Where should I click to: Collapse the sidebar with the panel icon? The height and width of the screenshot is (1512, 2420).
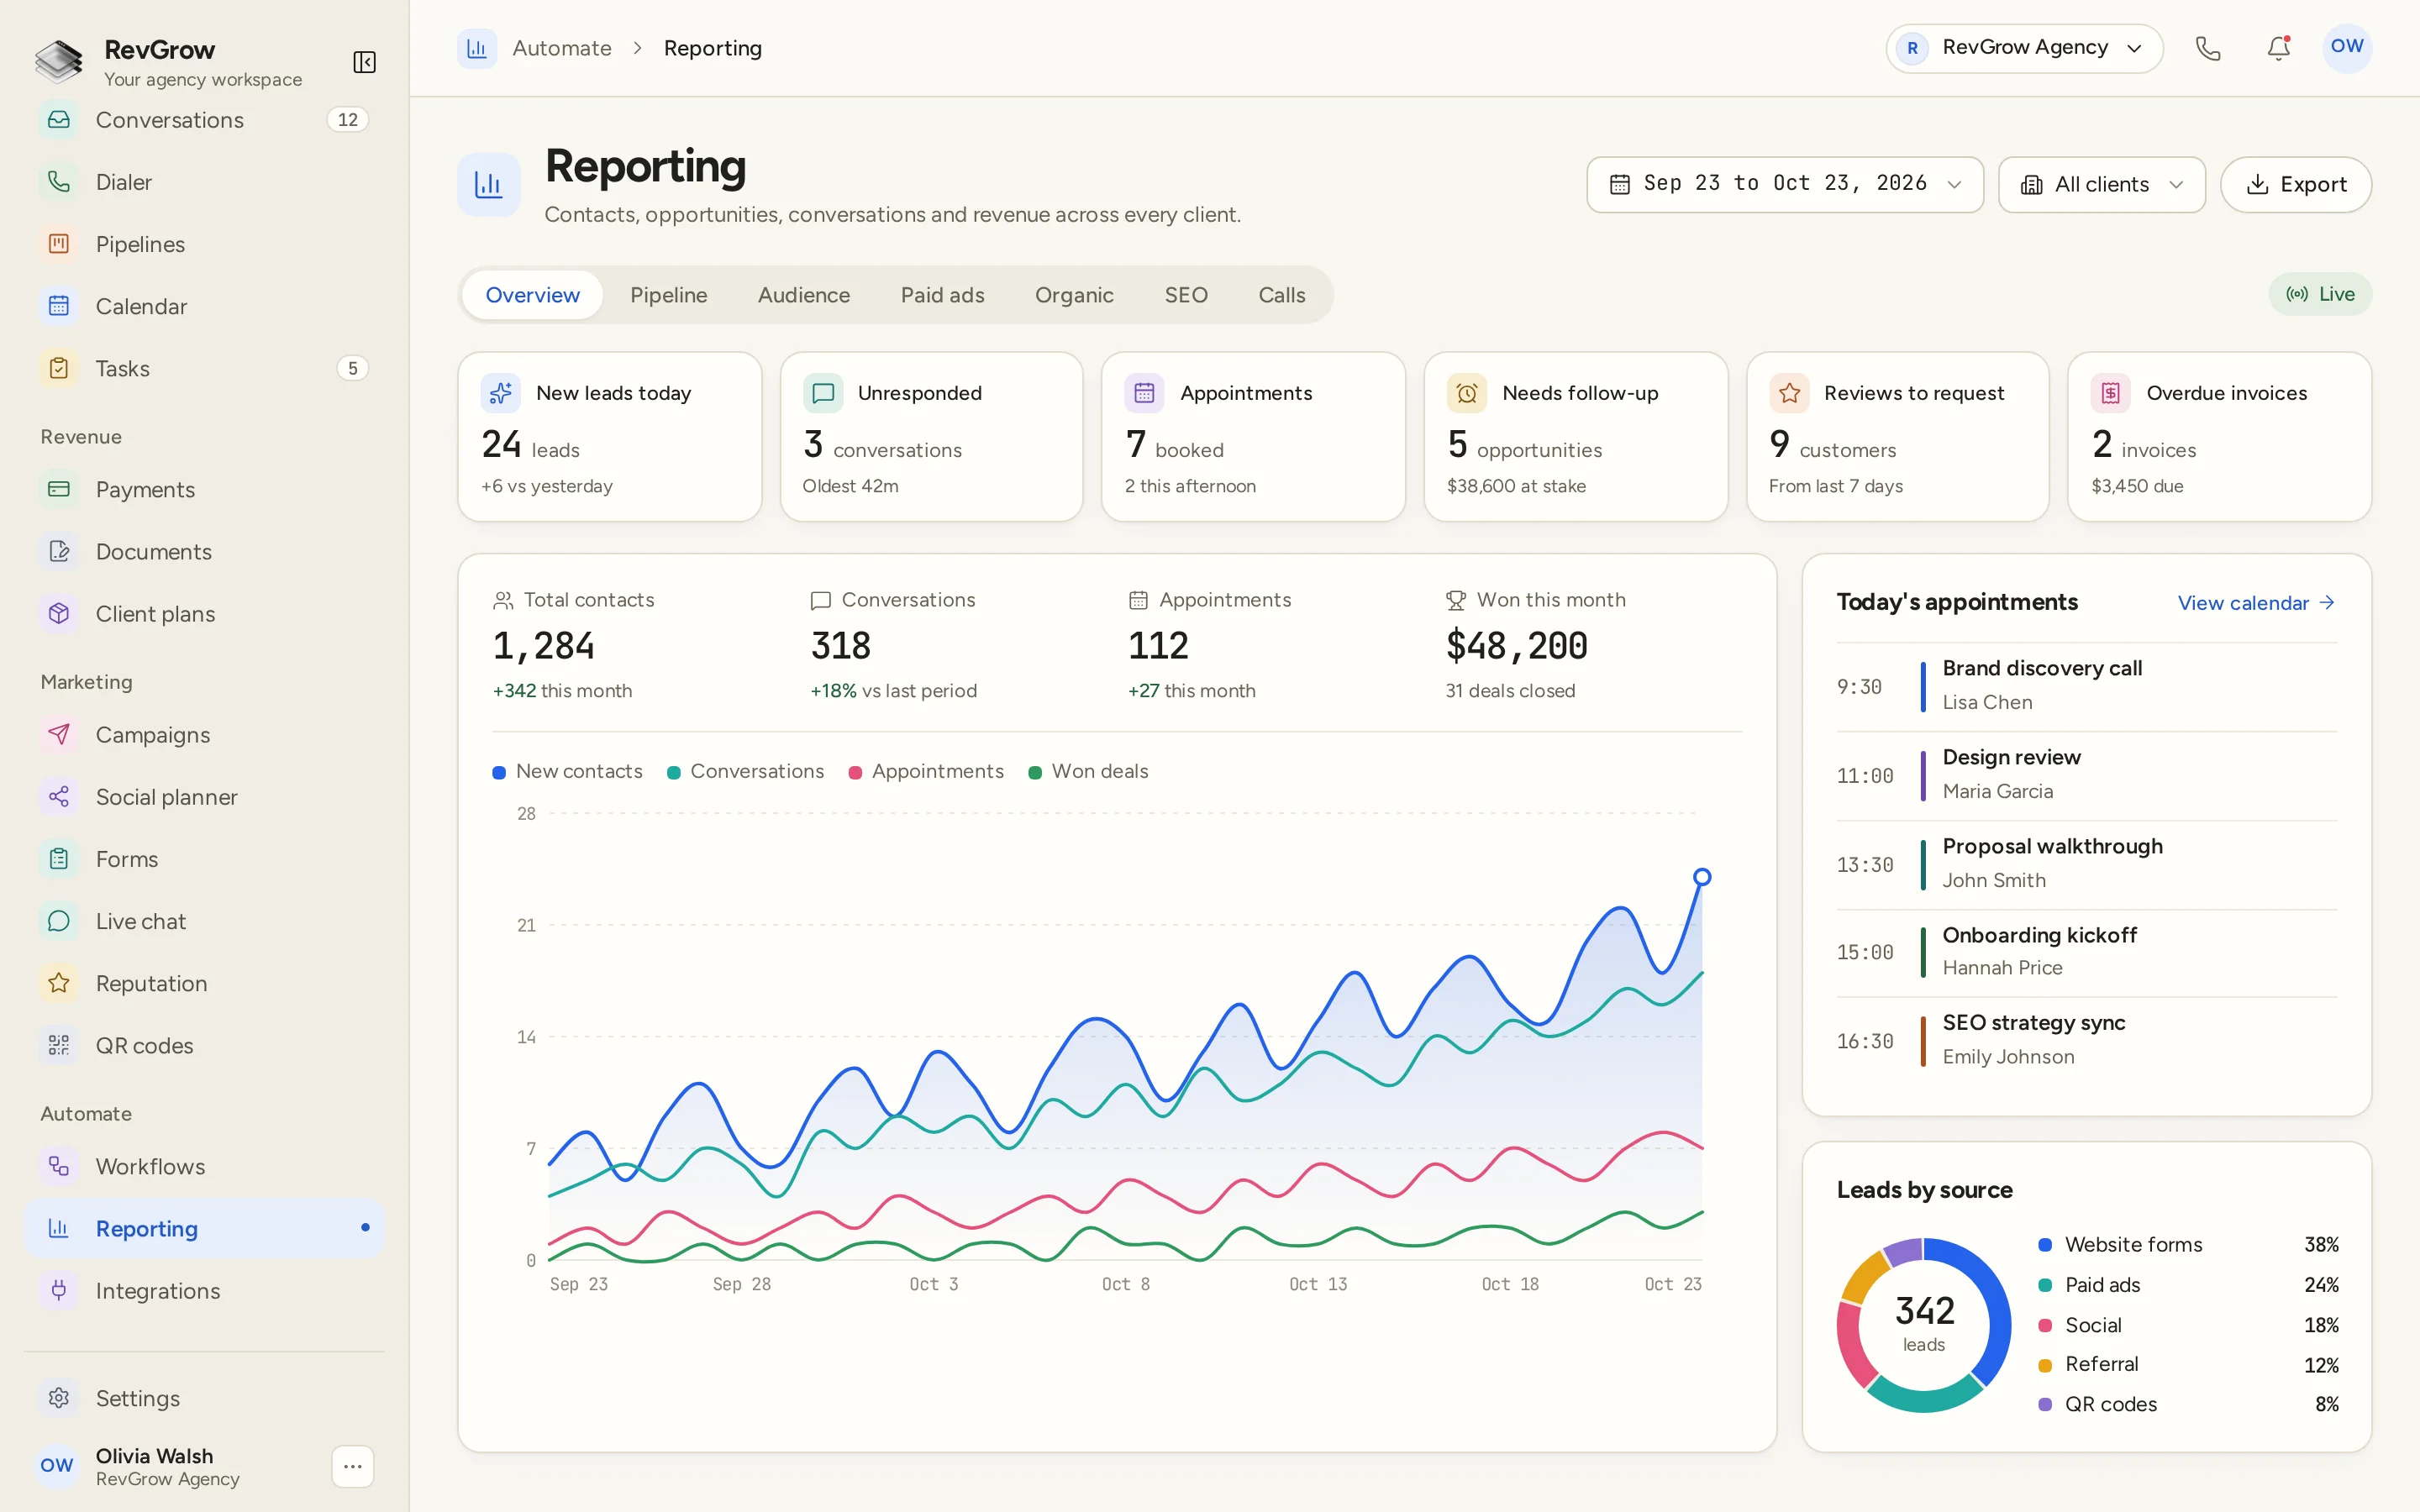364,62
